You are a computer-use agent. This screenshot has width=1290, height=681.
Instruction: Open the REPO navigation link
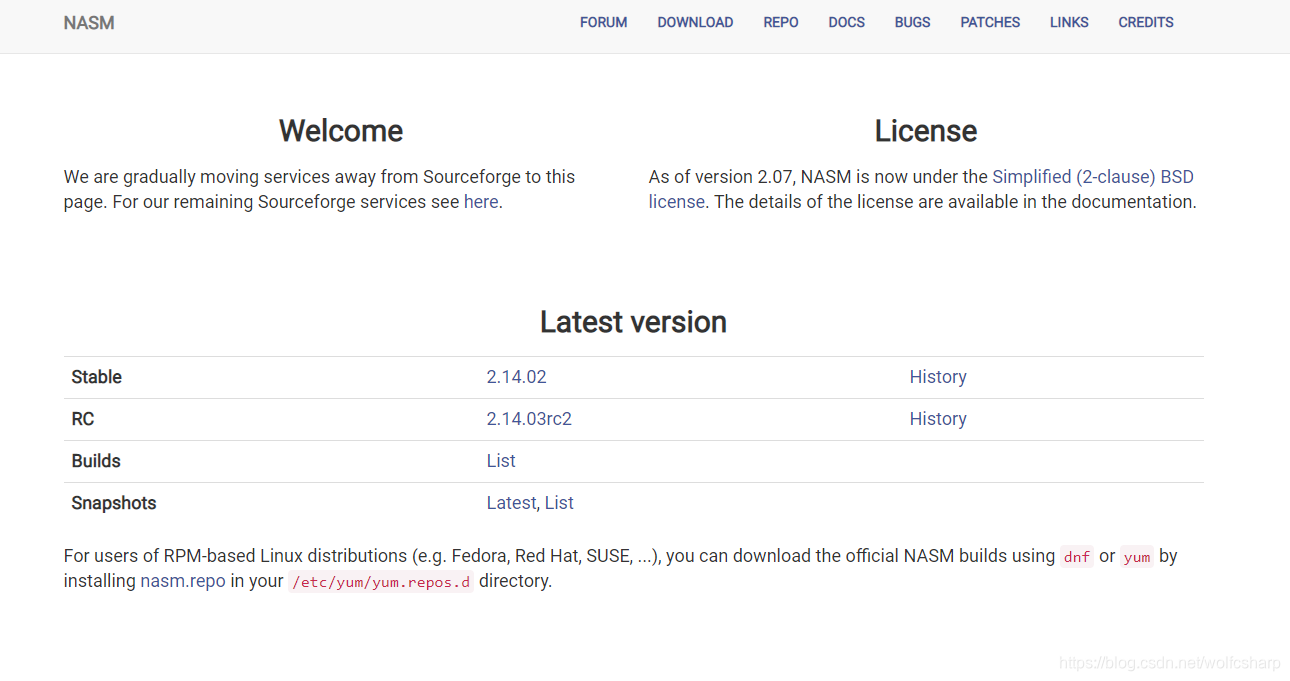pyautogui.click(x=781, y=22)
